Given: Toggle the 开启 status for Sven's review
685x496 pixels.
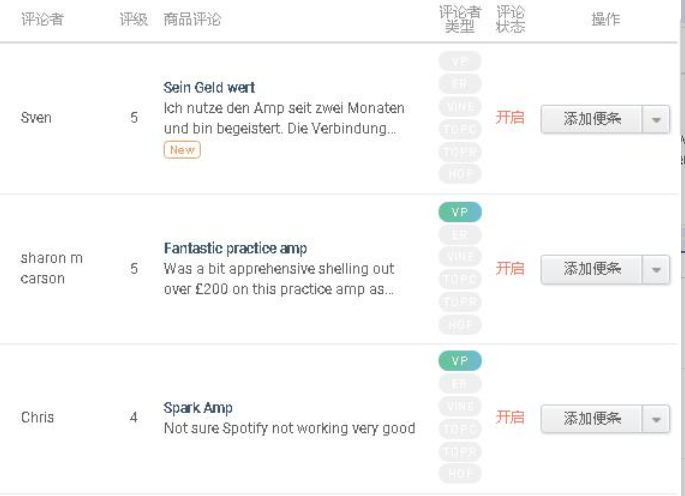Looking at the screenshot, I should [x=510, y=118].
